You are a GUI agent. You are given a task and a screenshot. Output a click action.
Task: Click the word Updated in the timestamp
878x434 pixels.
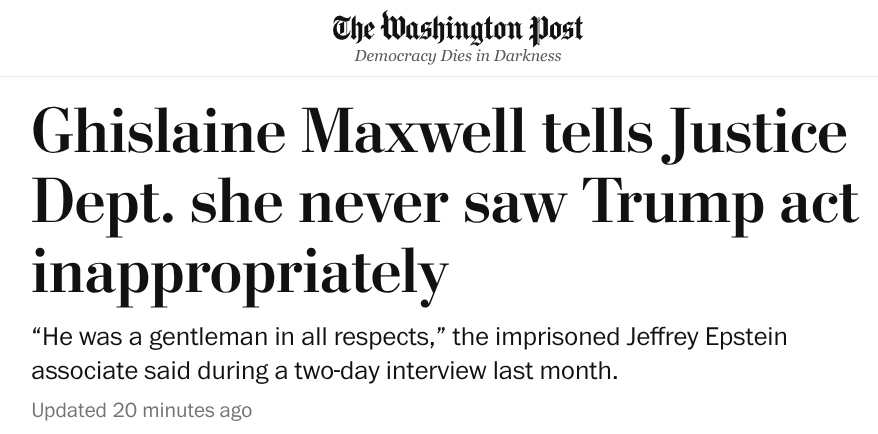(x=68, y=410)
